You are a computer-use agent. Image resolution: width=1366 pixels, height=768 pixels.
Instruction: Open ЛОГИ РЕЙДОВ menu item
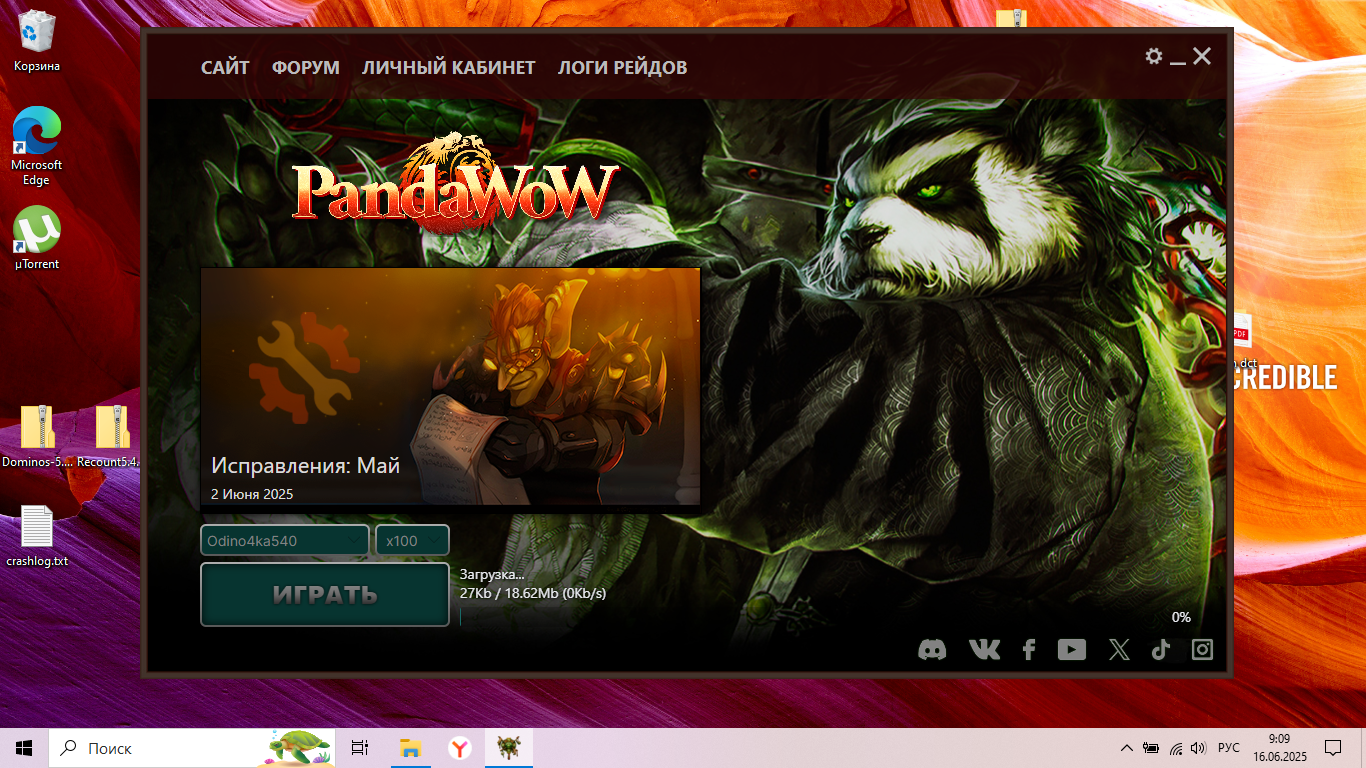pyautogui.click(x=622, y=68)
